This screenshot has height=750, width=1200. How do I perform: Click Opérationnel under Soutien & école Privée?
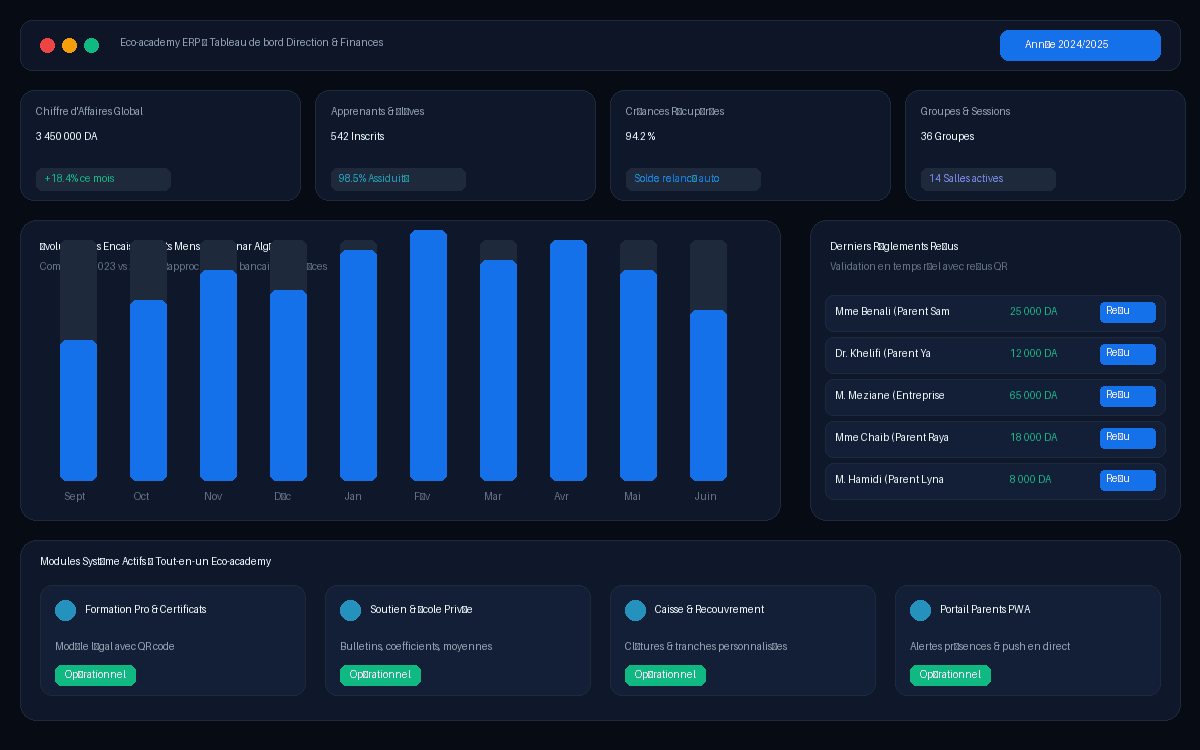(380, 675)
